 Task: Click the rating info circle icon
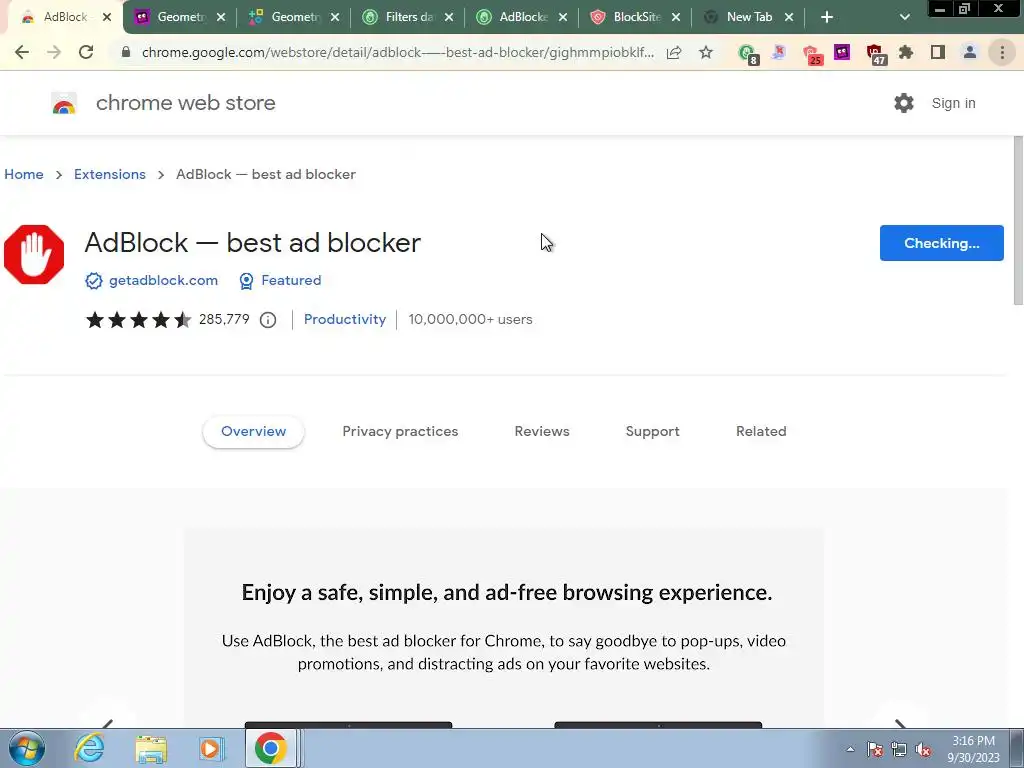(268, 320)
